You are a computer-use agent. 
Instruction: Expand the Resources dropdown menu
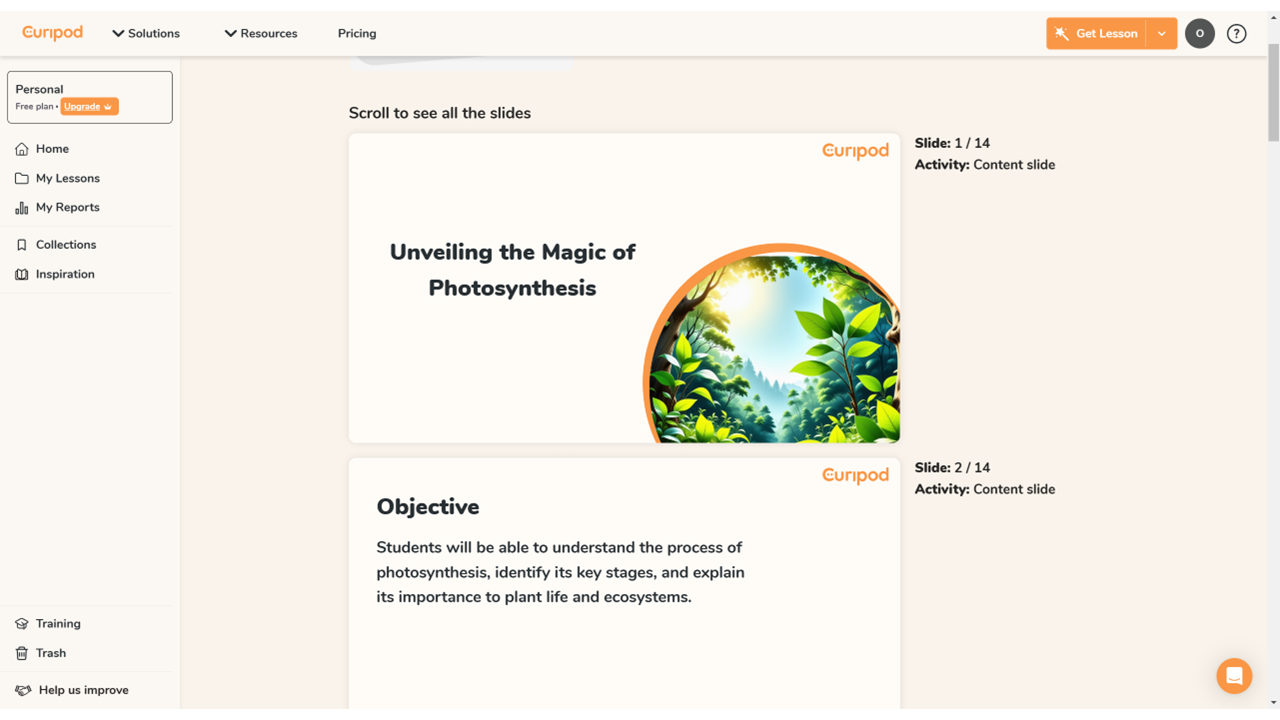261,34
